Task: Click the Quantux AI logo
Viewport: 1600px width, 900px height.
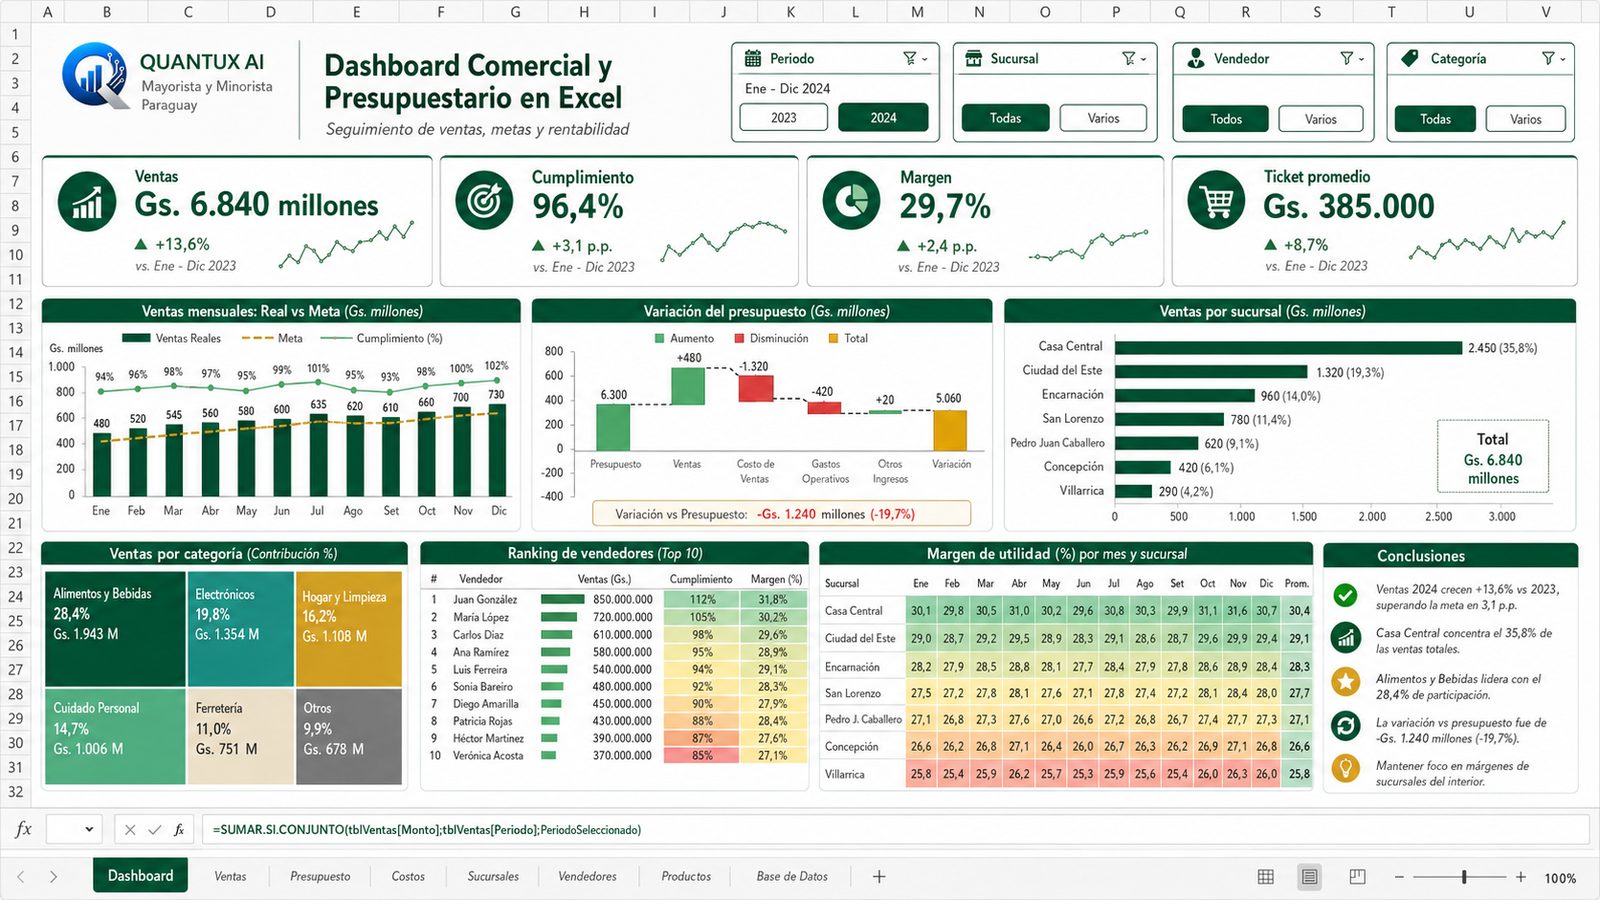Action: pyautogui.click(x=95, y=75)
